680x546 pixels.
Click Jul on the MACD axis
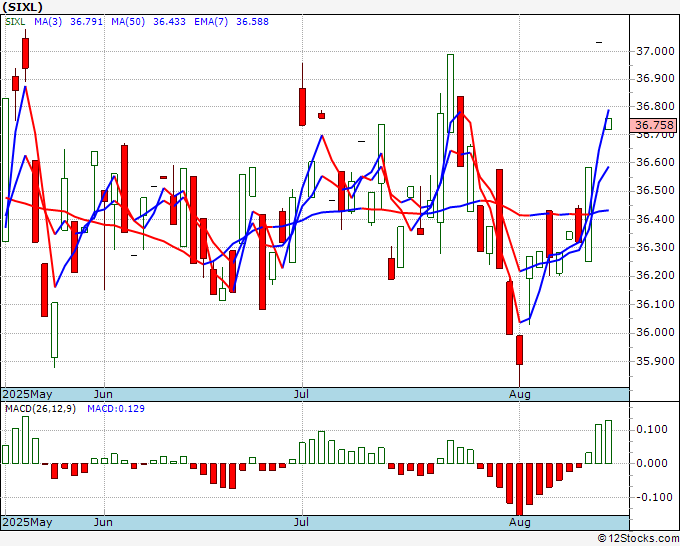[301, 522]
